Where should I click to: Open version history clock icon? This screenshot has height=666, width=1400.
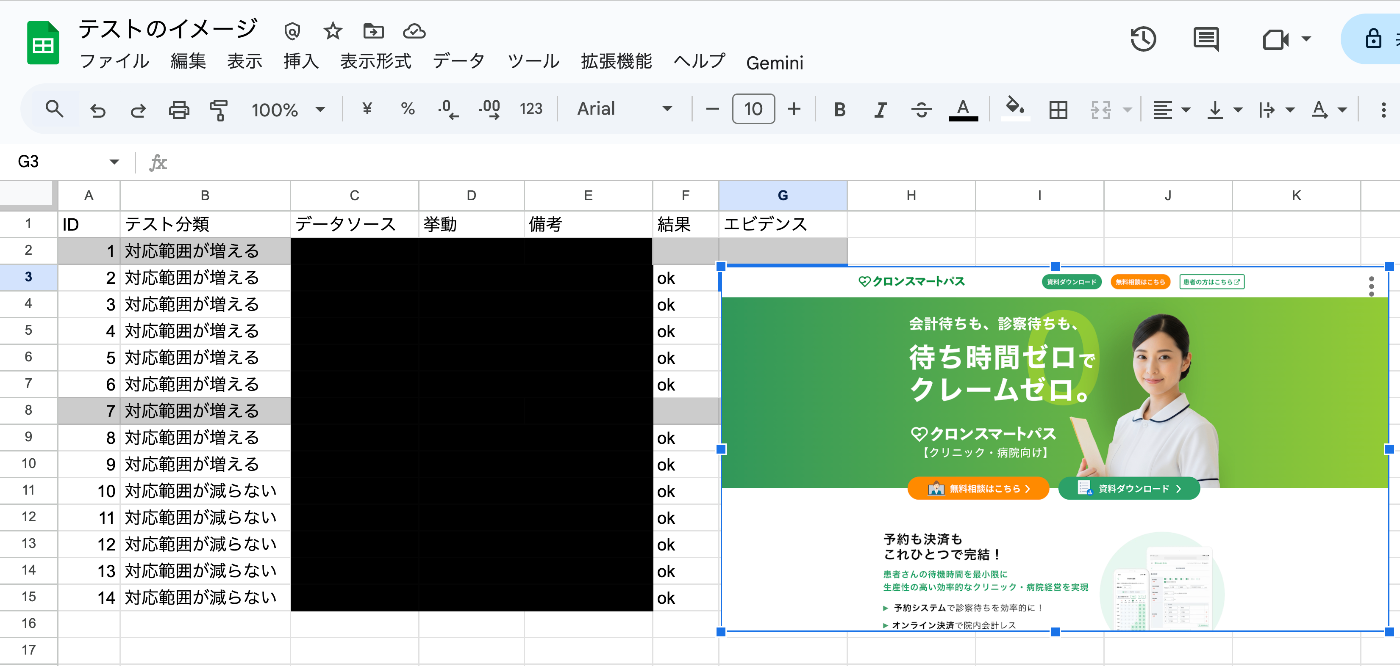tap(1143, 39)
